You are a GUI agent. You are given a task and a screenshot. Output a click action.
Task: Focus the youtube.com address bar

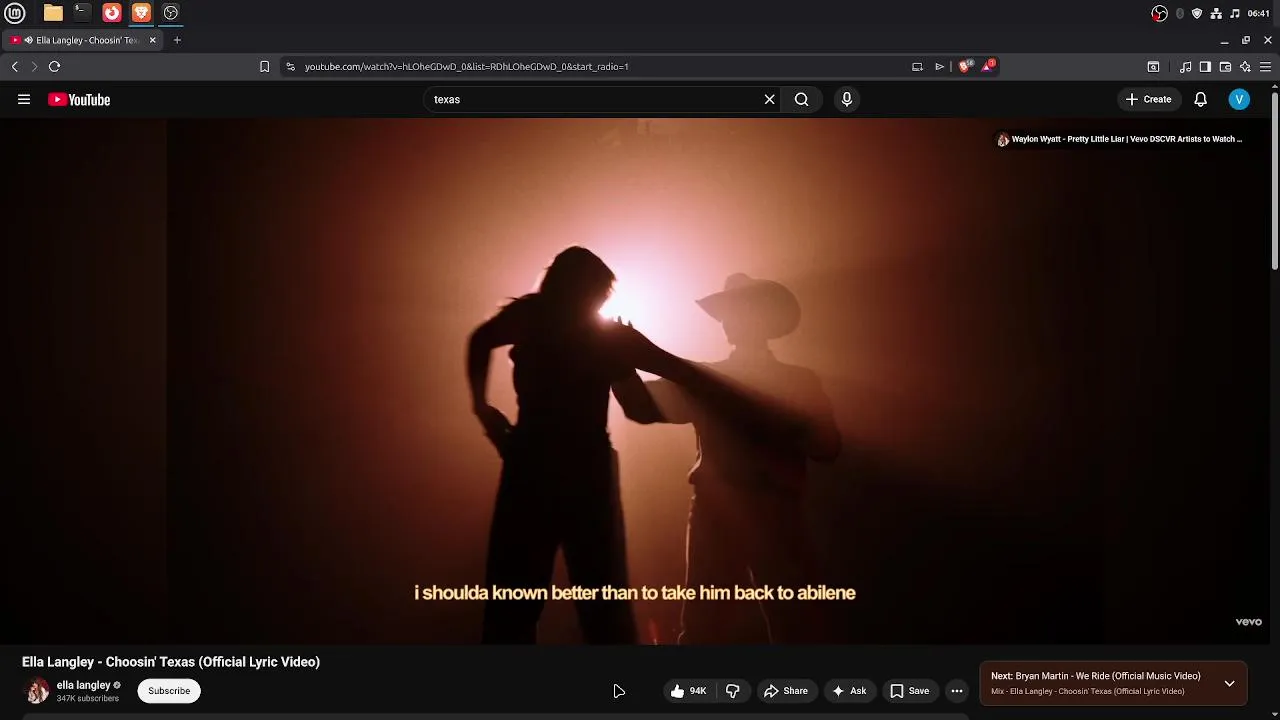[600, 67]
